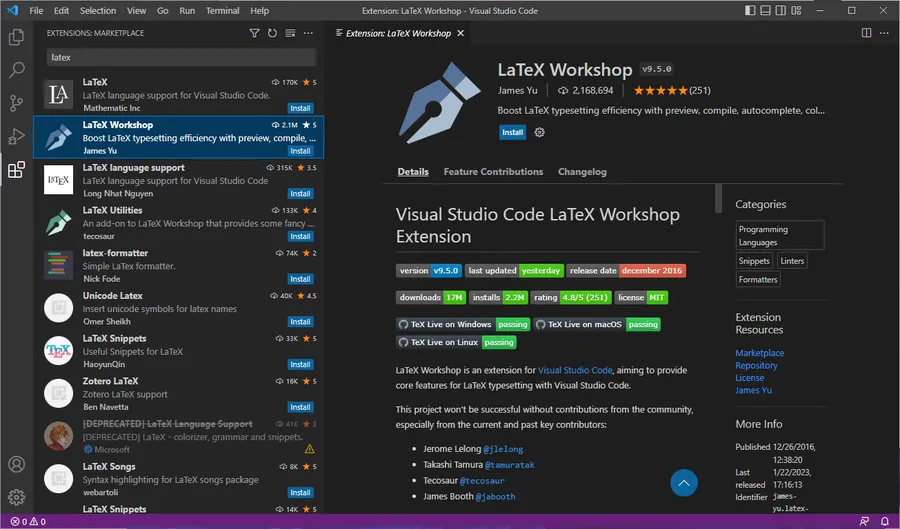Filter extensions with the funnel icon

(x=254, y=33)
